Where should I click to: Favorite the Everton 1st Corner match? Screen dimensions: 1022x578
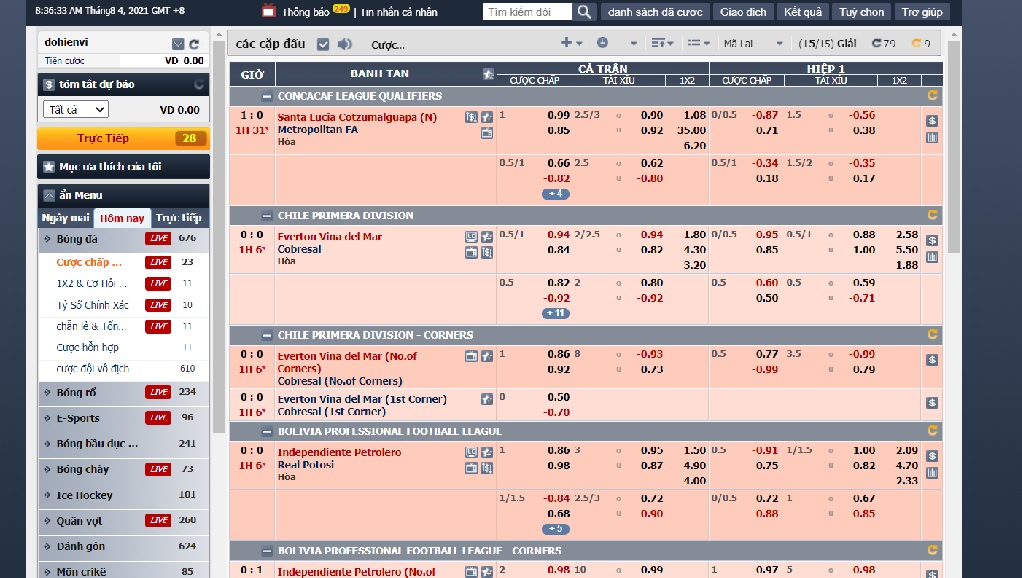click(x=487, y=399)
